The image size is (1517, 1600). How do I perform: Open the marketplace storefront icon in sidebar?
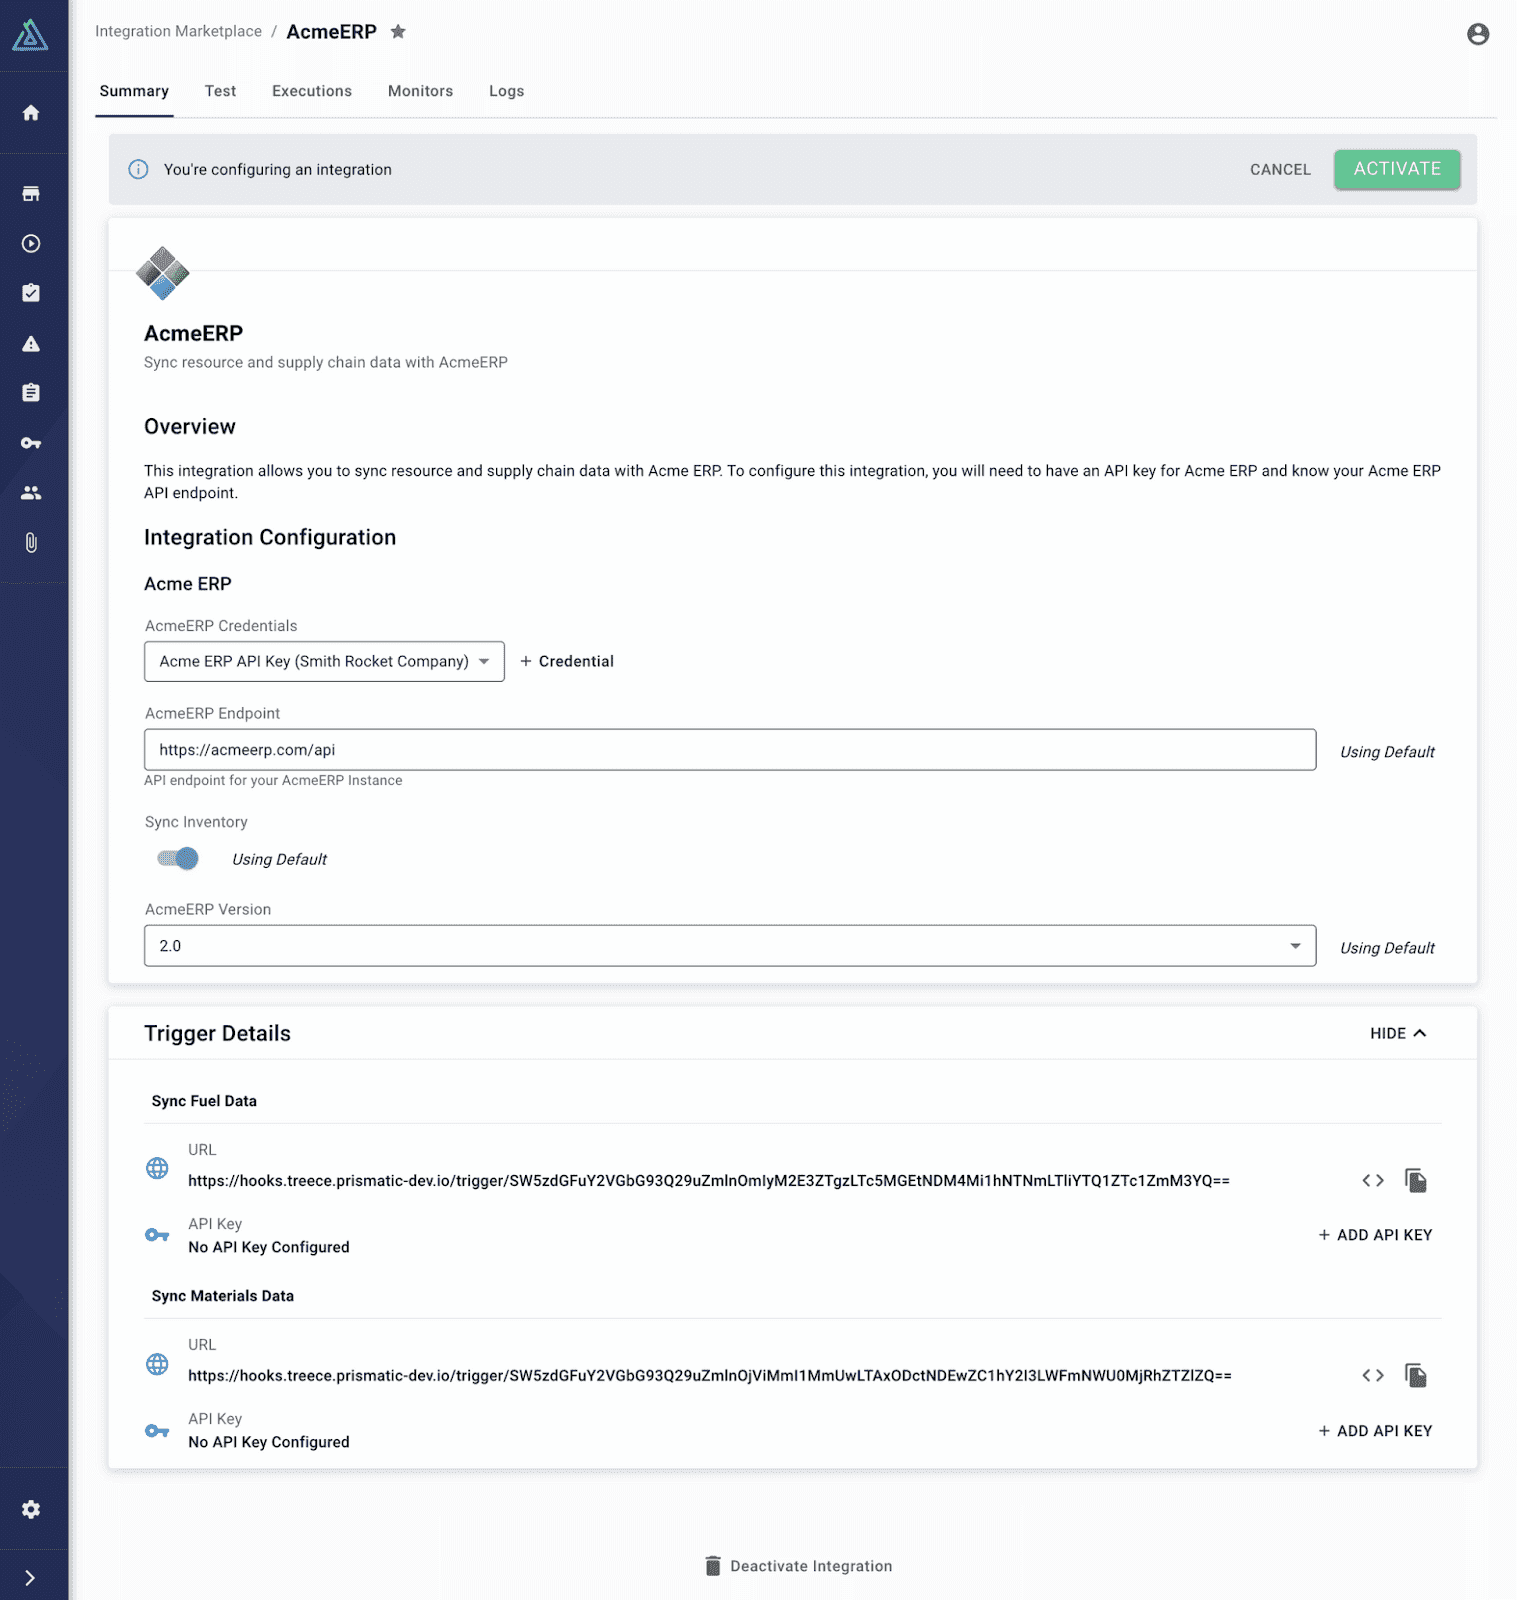(31, 194)
